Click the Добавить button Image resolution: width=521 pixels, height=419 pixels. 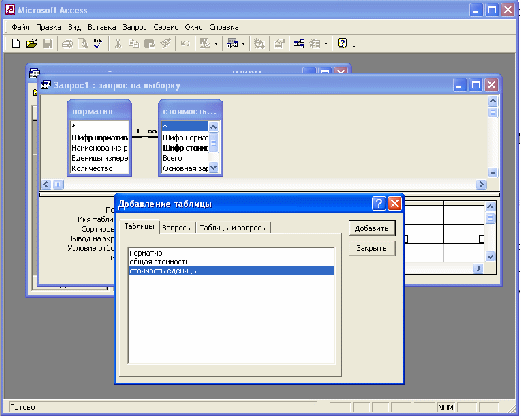click(x=372, y=228)
